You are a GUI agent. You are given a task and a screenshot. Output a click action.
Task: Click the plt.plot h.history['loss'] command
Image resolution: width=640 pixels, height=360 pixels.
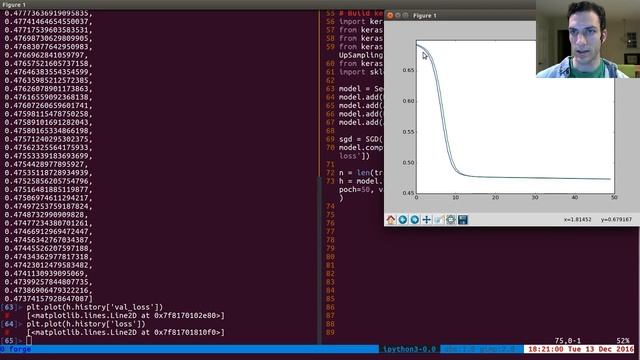coord(86,324)
